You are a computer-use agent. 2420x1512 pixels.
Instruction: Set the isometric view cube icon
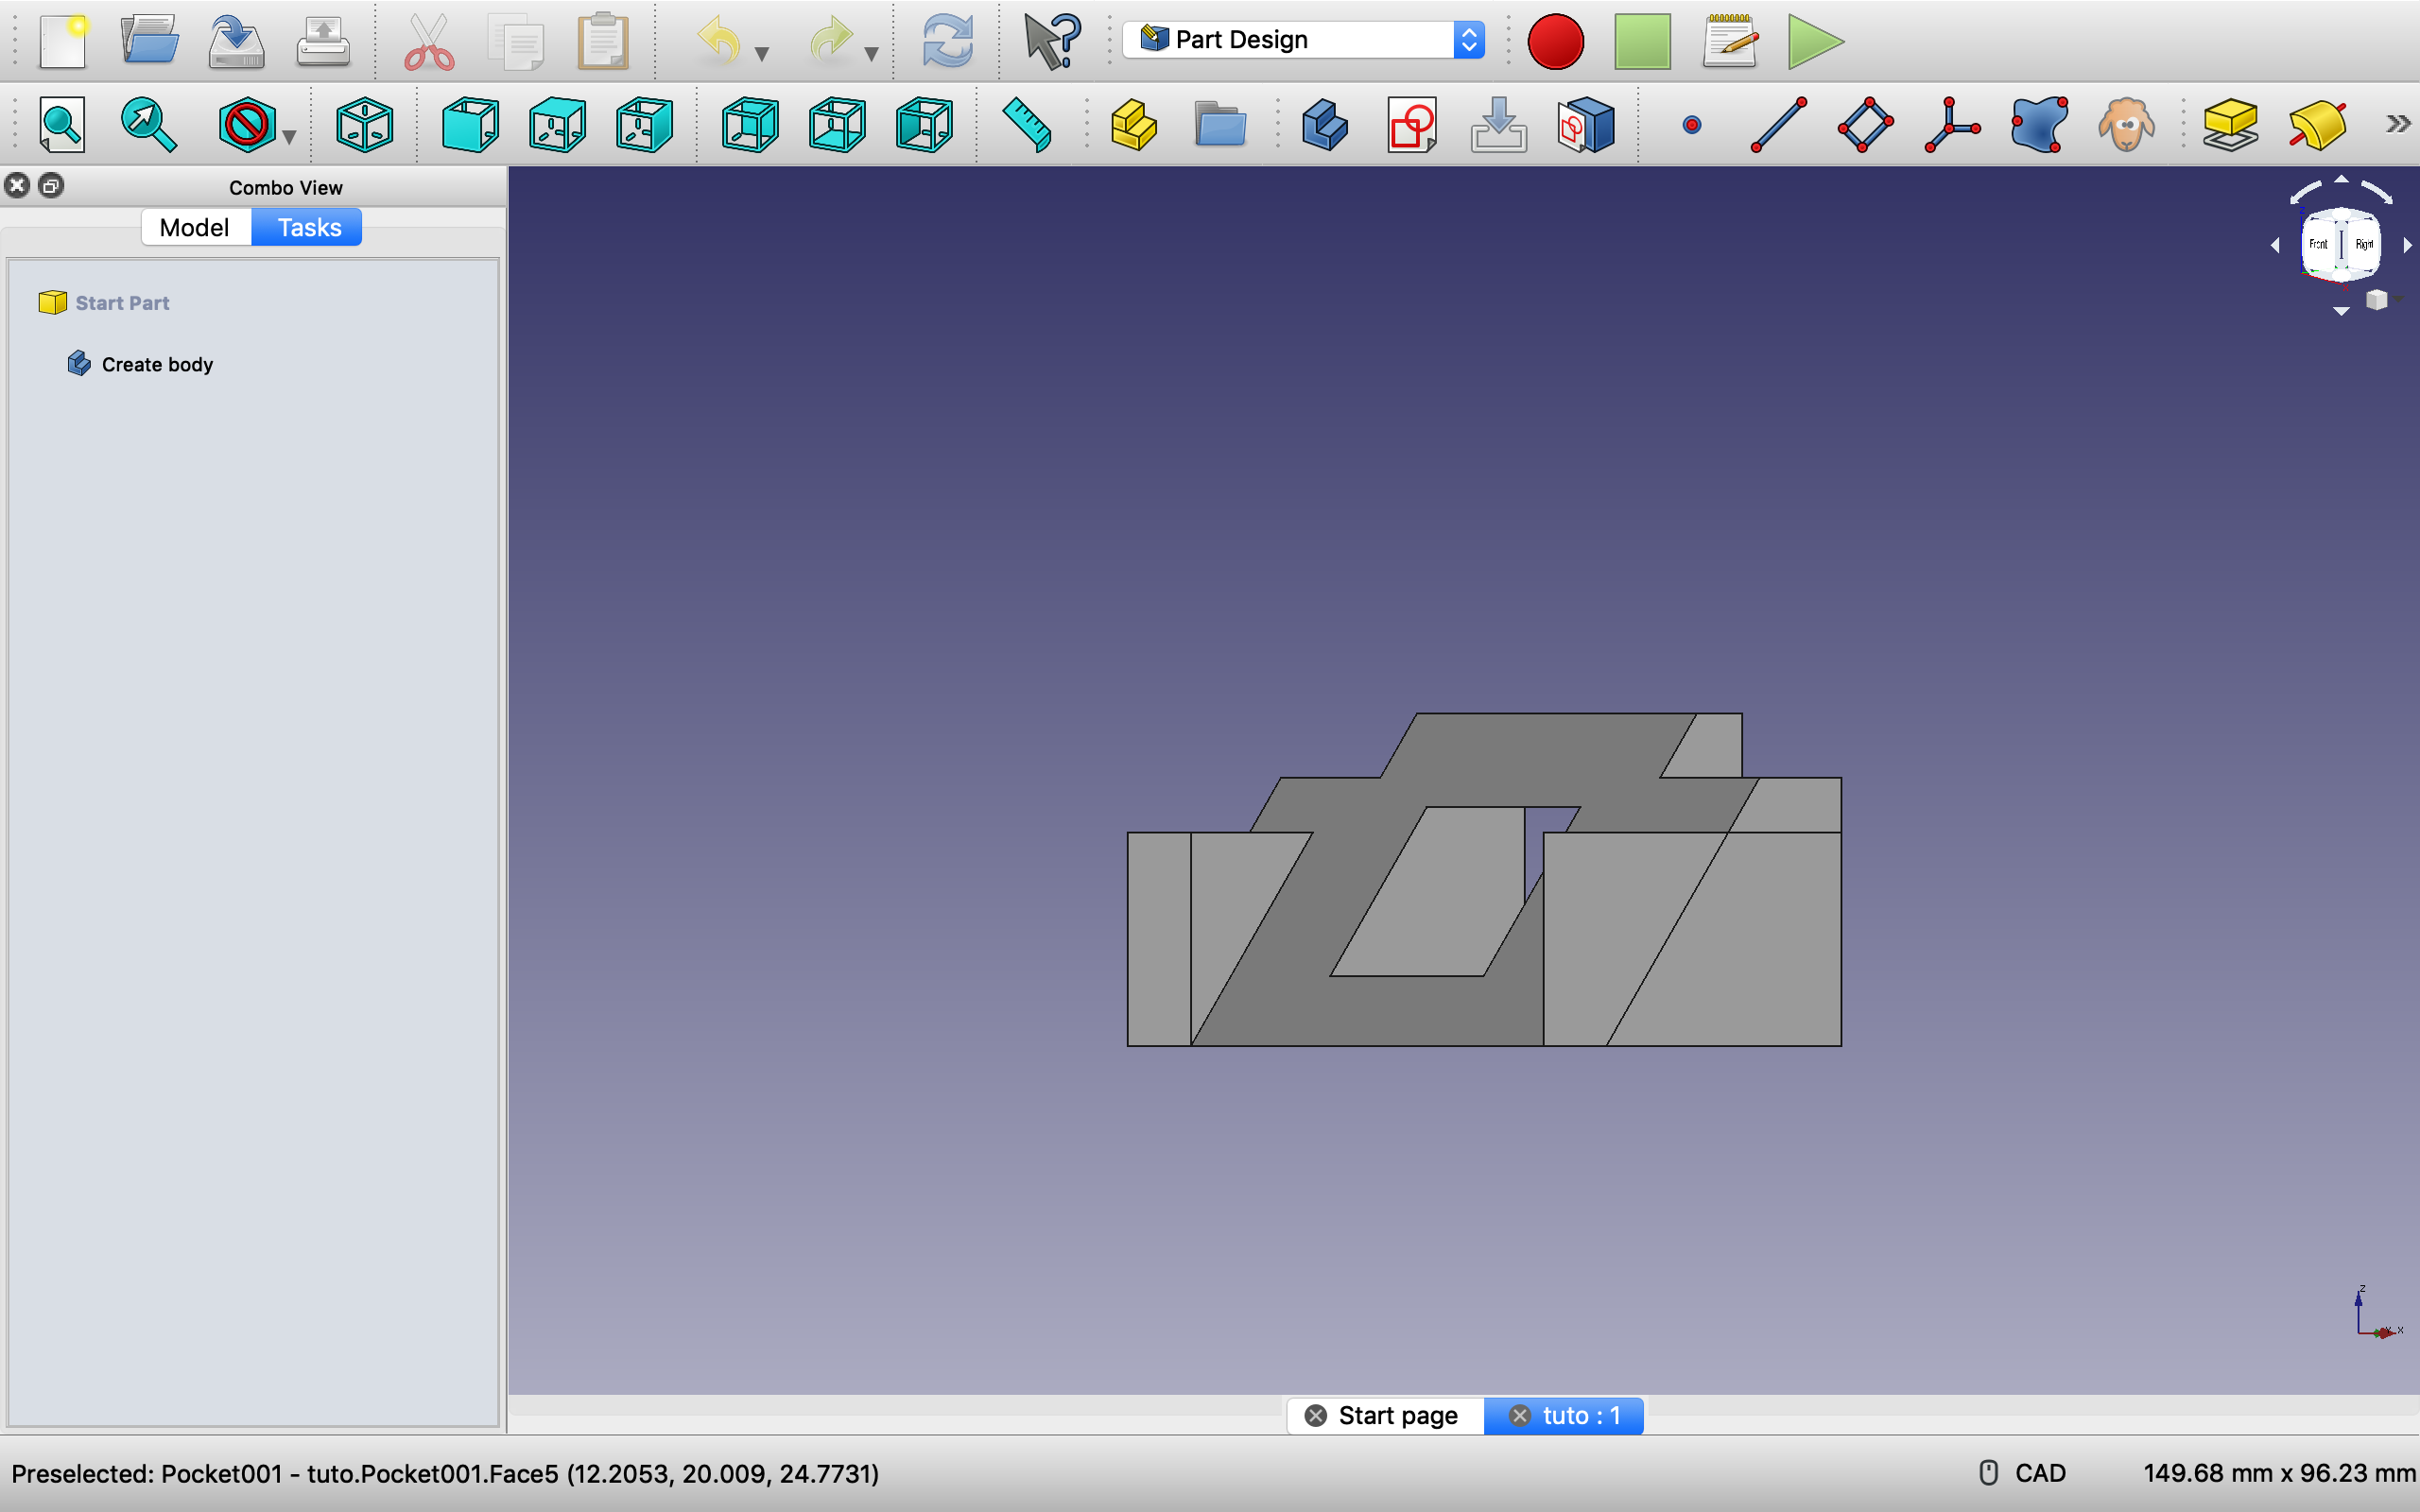[364, 125]
